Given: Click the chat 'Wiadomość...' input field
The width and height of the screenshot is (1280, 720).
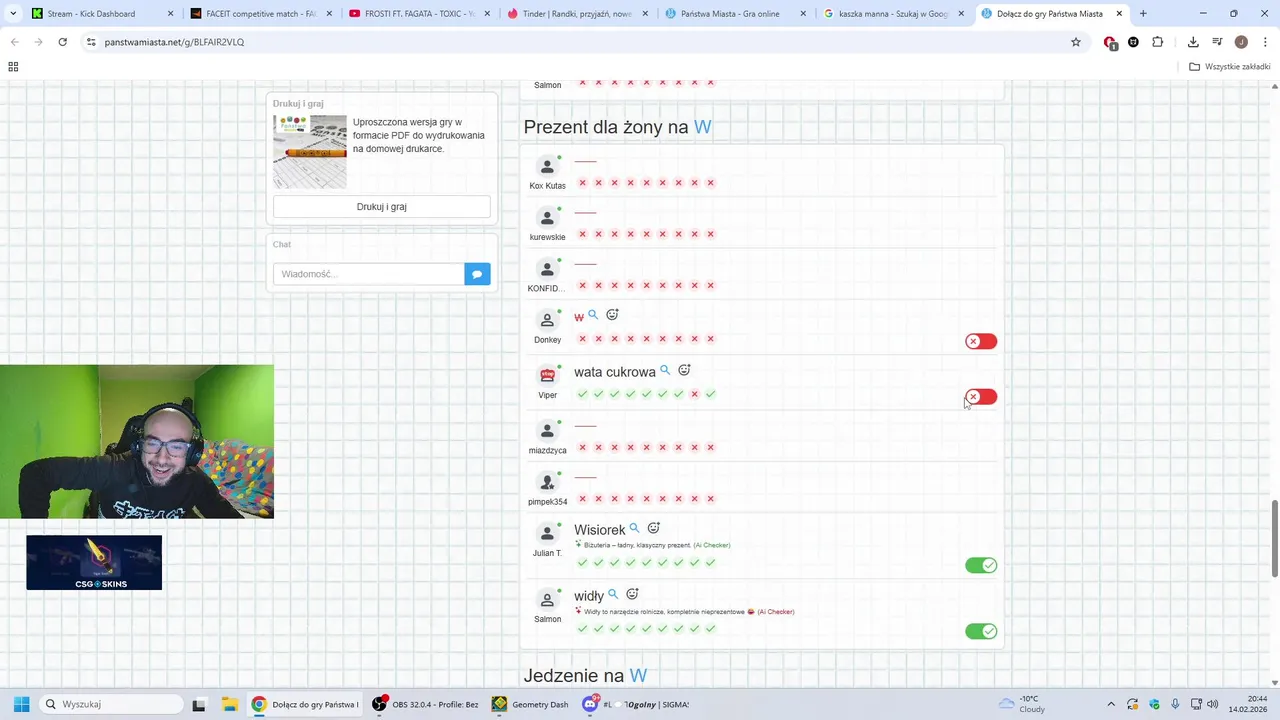Looking at the screenshot, I should [x=368, y=274].
